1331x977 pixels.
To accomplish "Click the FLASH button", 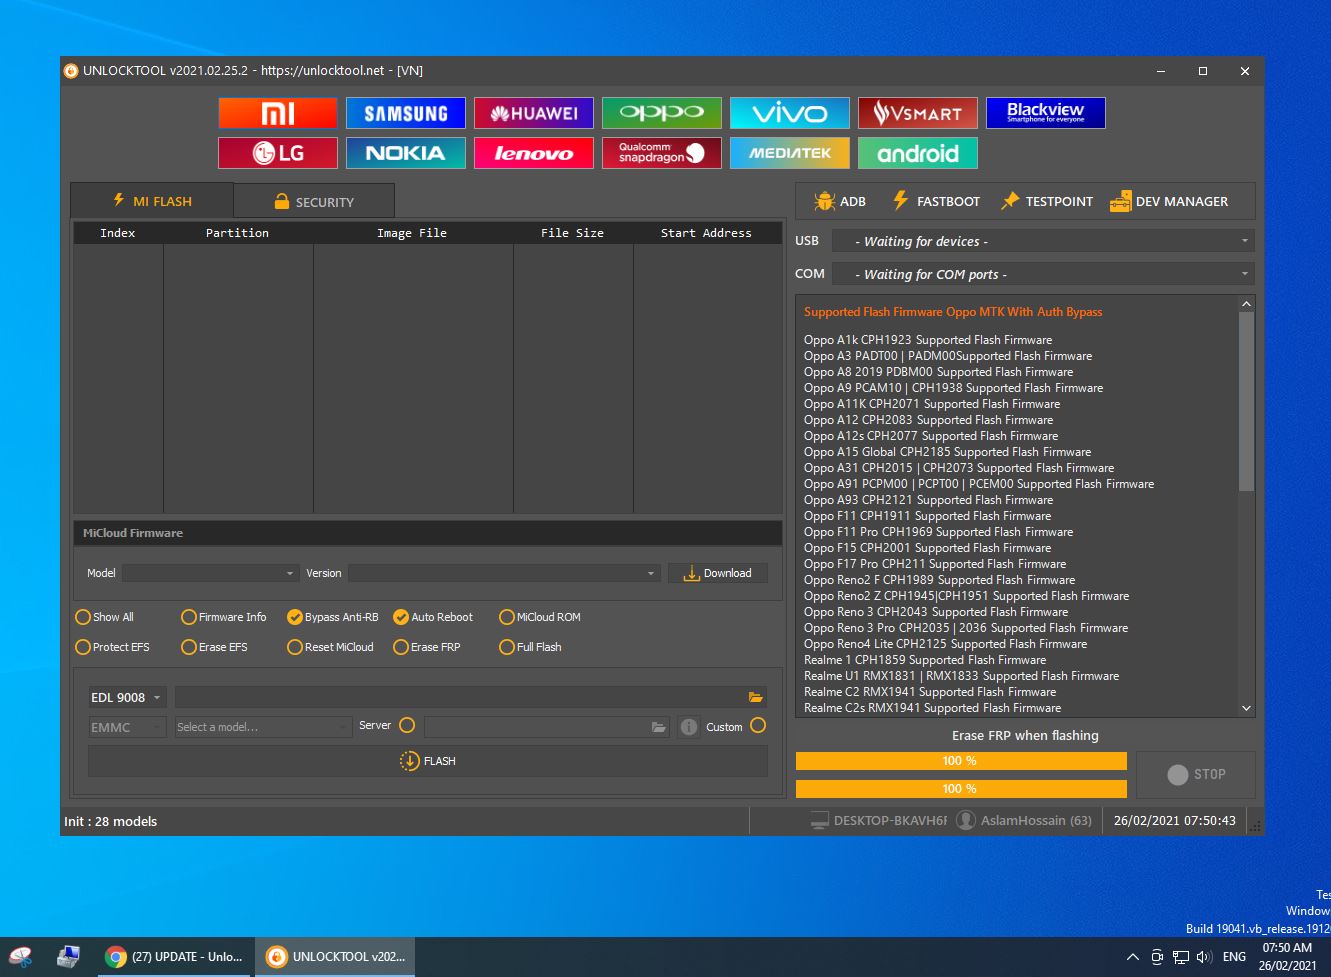I will [428, 761].
